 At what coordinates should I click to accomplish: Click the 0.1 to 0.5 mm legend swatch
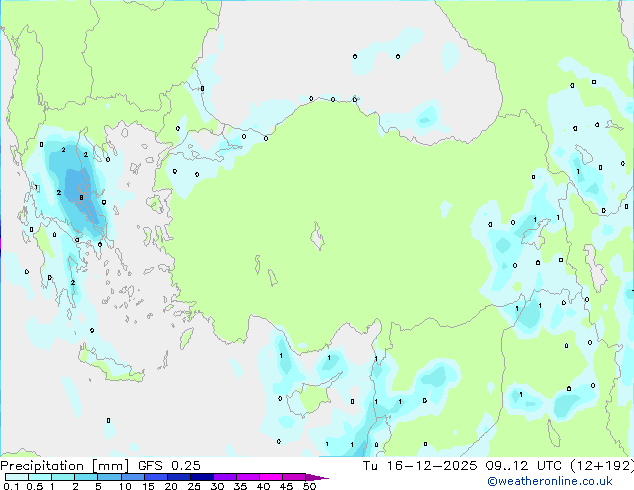(x=17, y=477)
